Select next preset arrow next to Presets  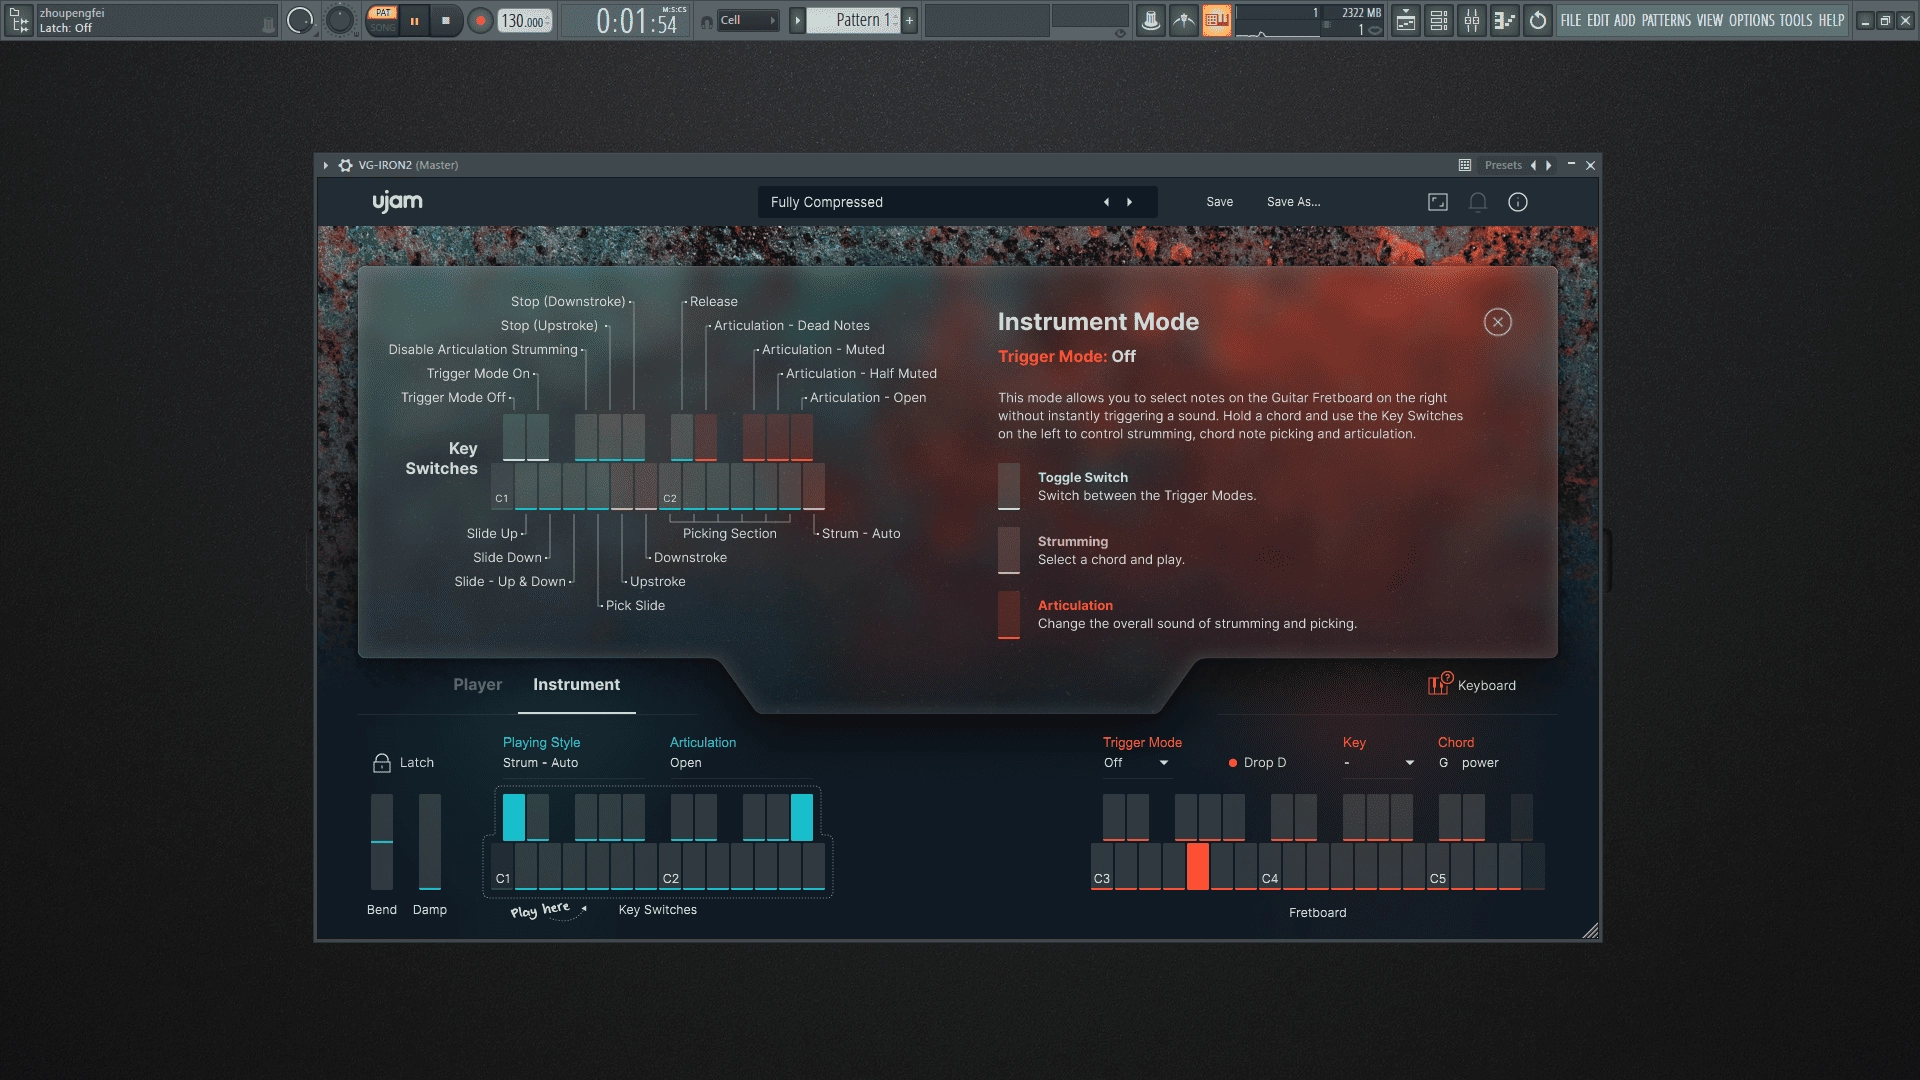pyautogui.click(x=1549, y=165)
